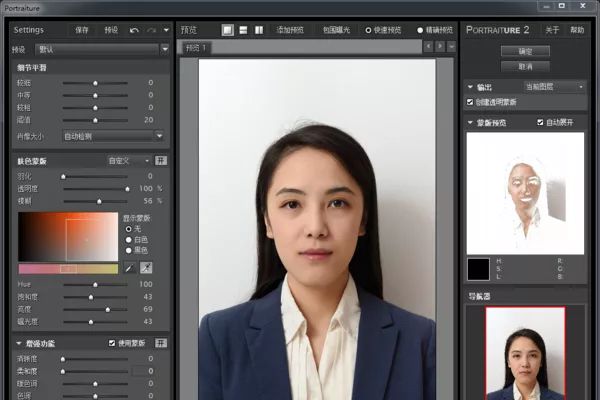Click the 柔和度 softness slider handle
This screenshot has height=400, width=600.
tap(63, 371)
